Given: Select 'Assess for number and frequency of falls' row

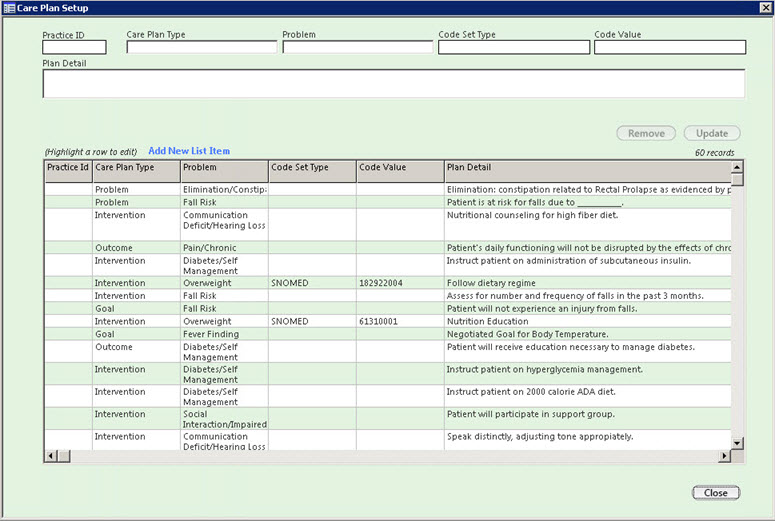Looking at the screenshot, I should [x=388, y=296].
